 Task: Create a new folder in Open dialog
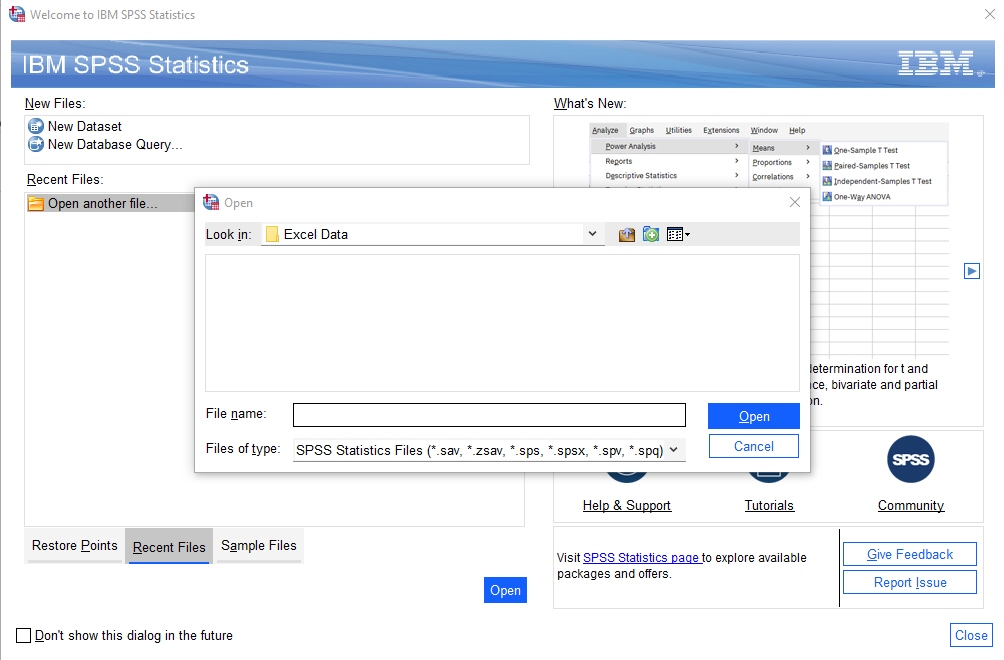(x=651, y=235)
